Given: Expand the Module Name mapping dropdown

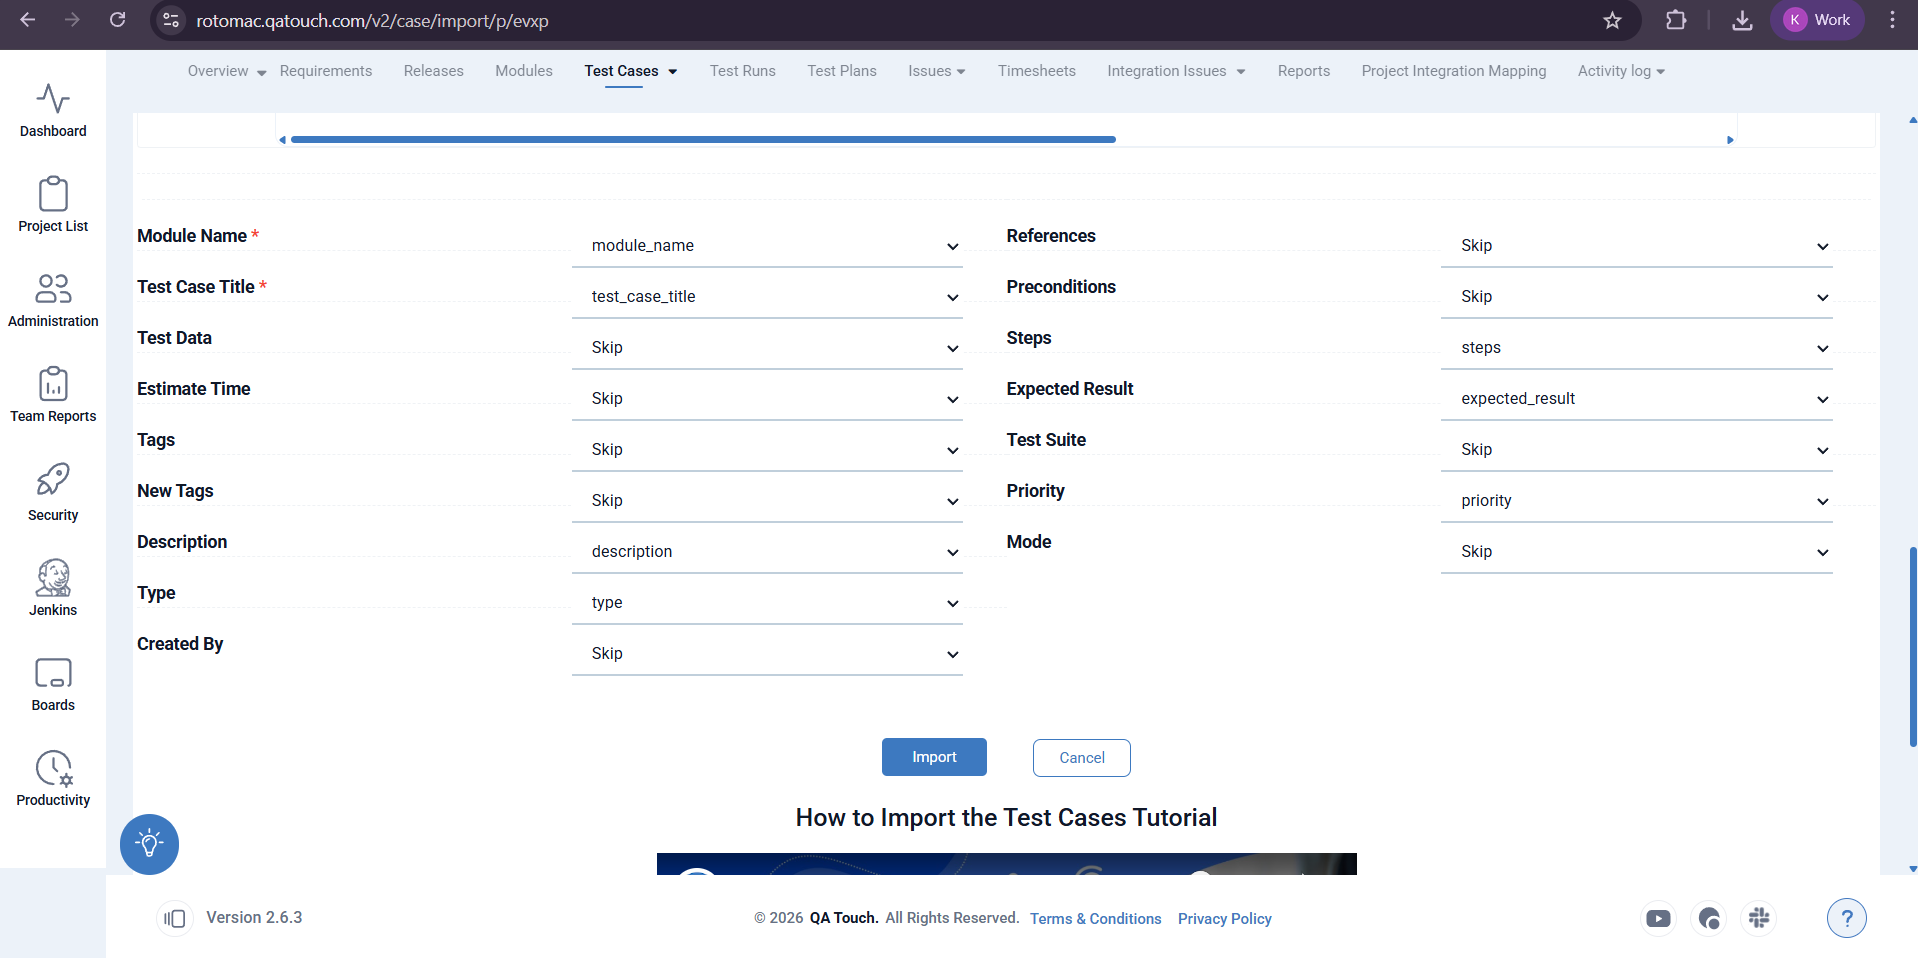Looking at the screenshot, I should [767, 246].
